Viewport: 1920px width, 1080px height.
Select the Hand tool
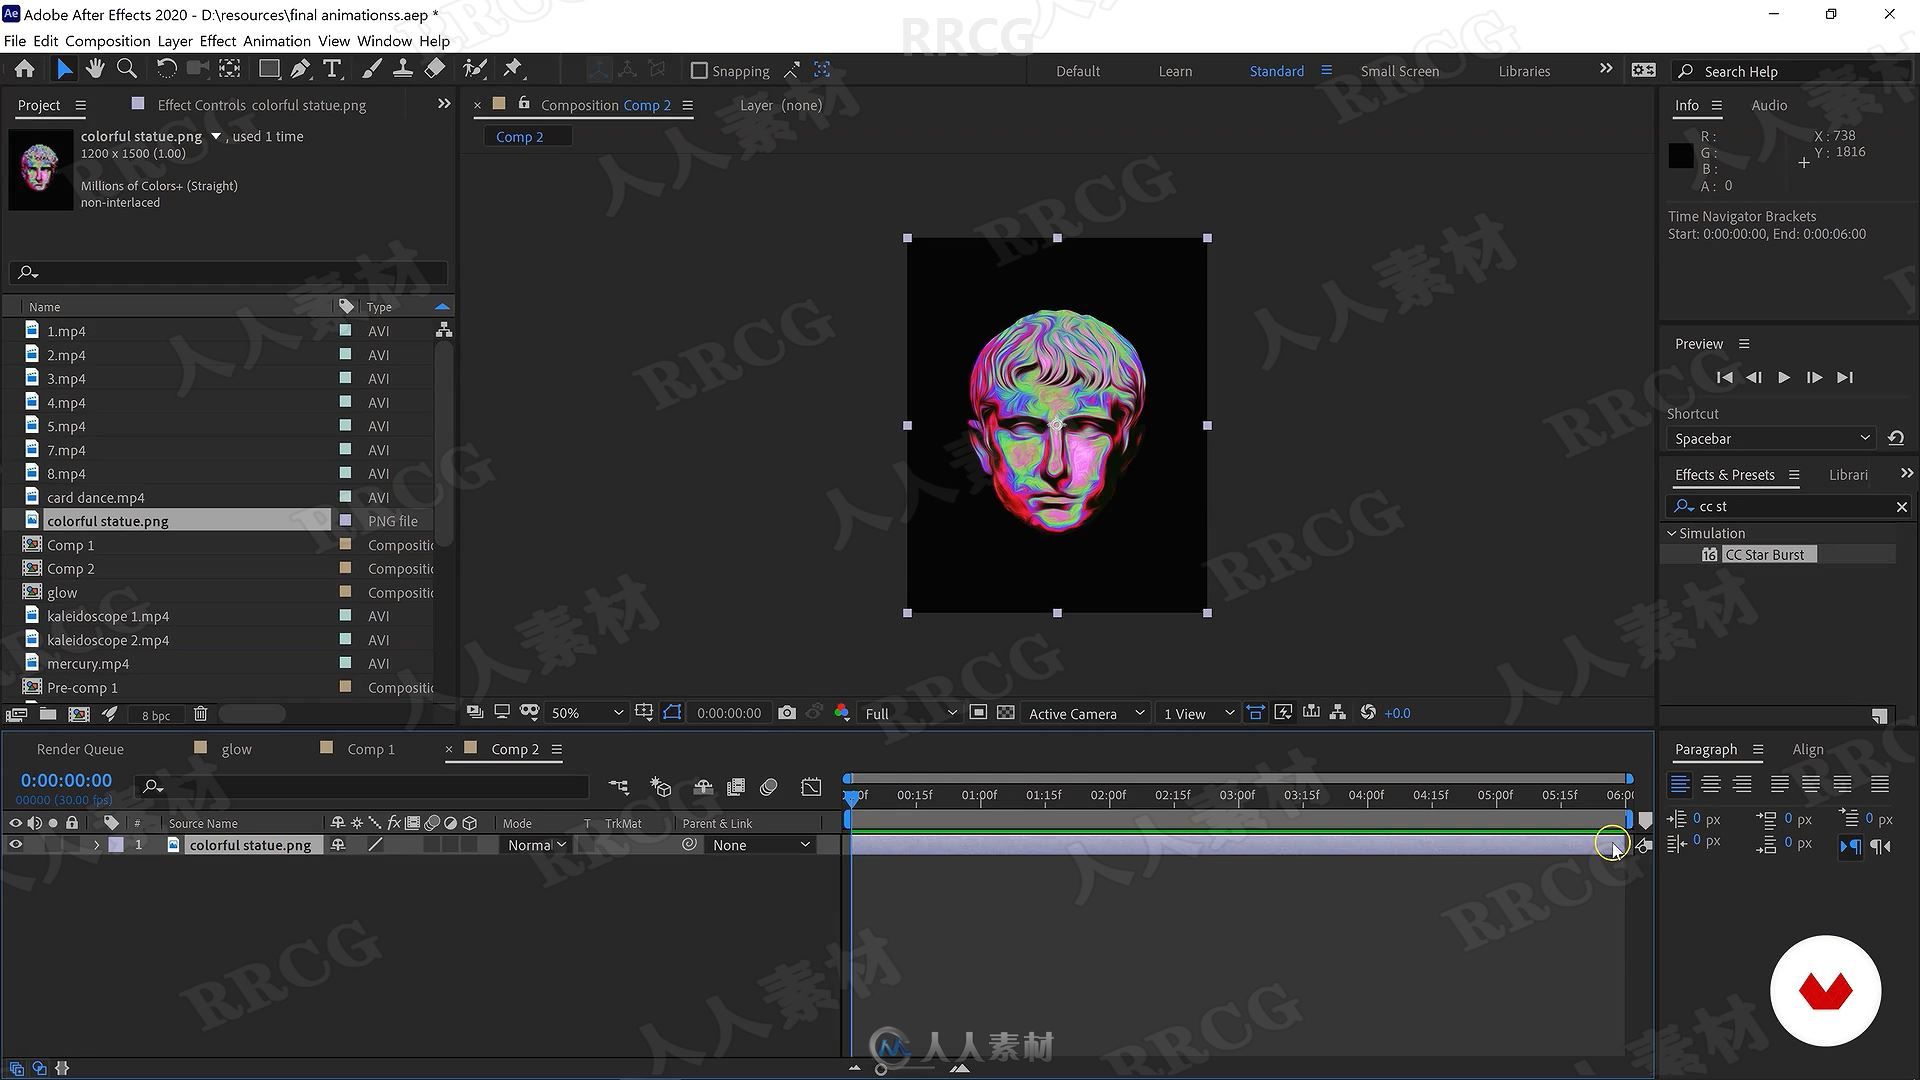[95, 69]
